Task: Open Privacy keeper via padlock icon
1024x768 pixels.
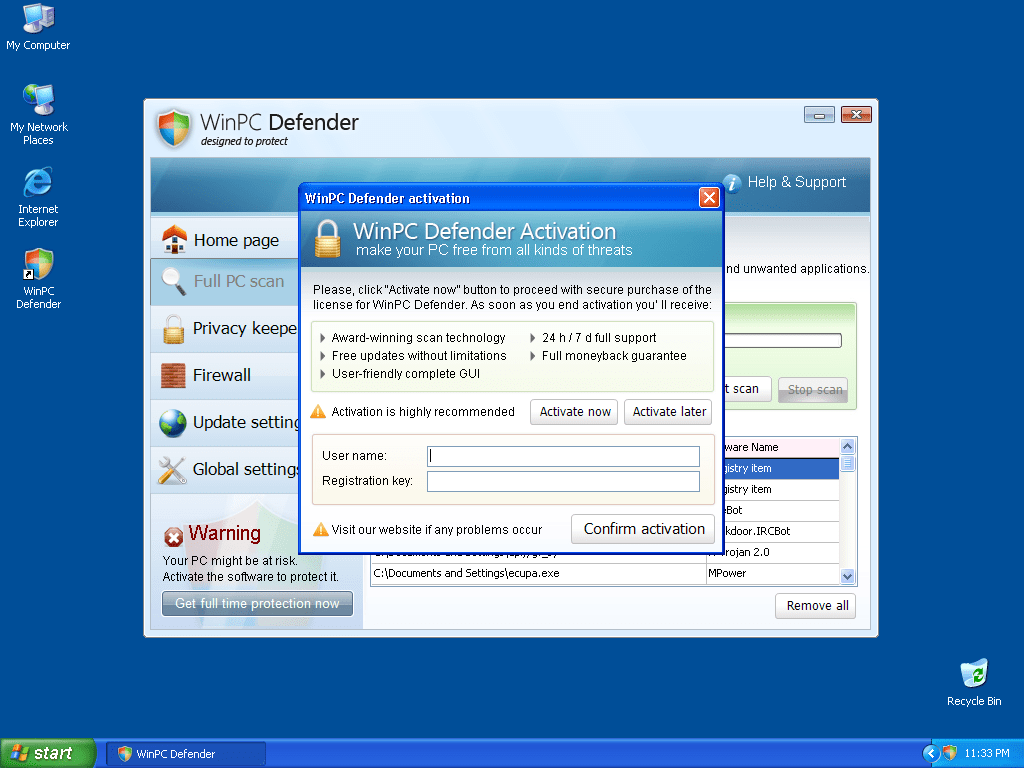Action: coord(174,328)
